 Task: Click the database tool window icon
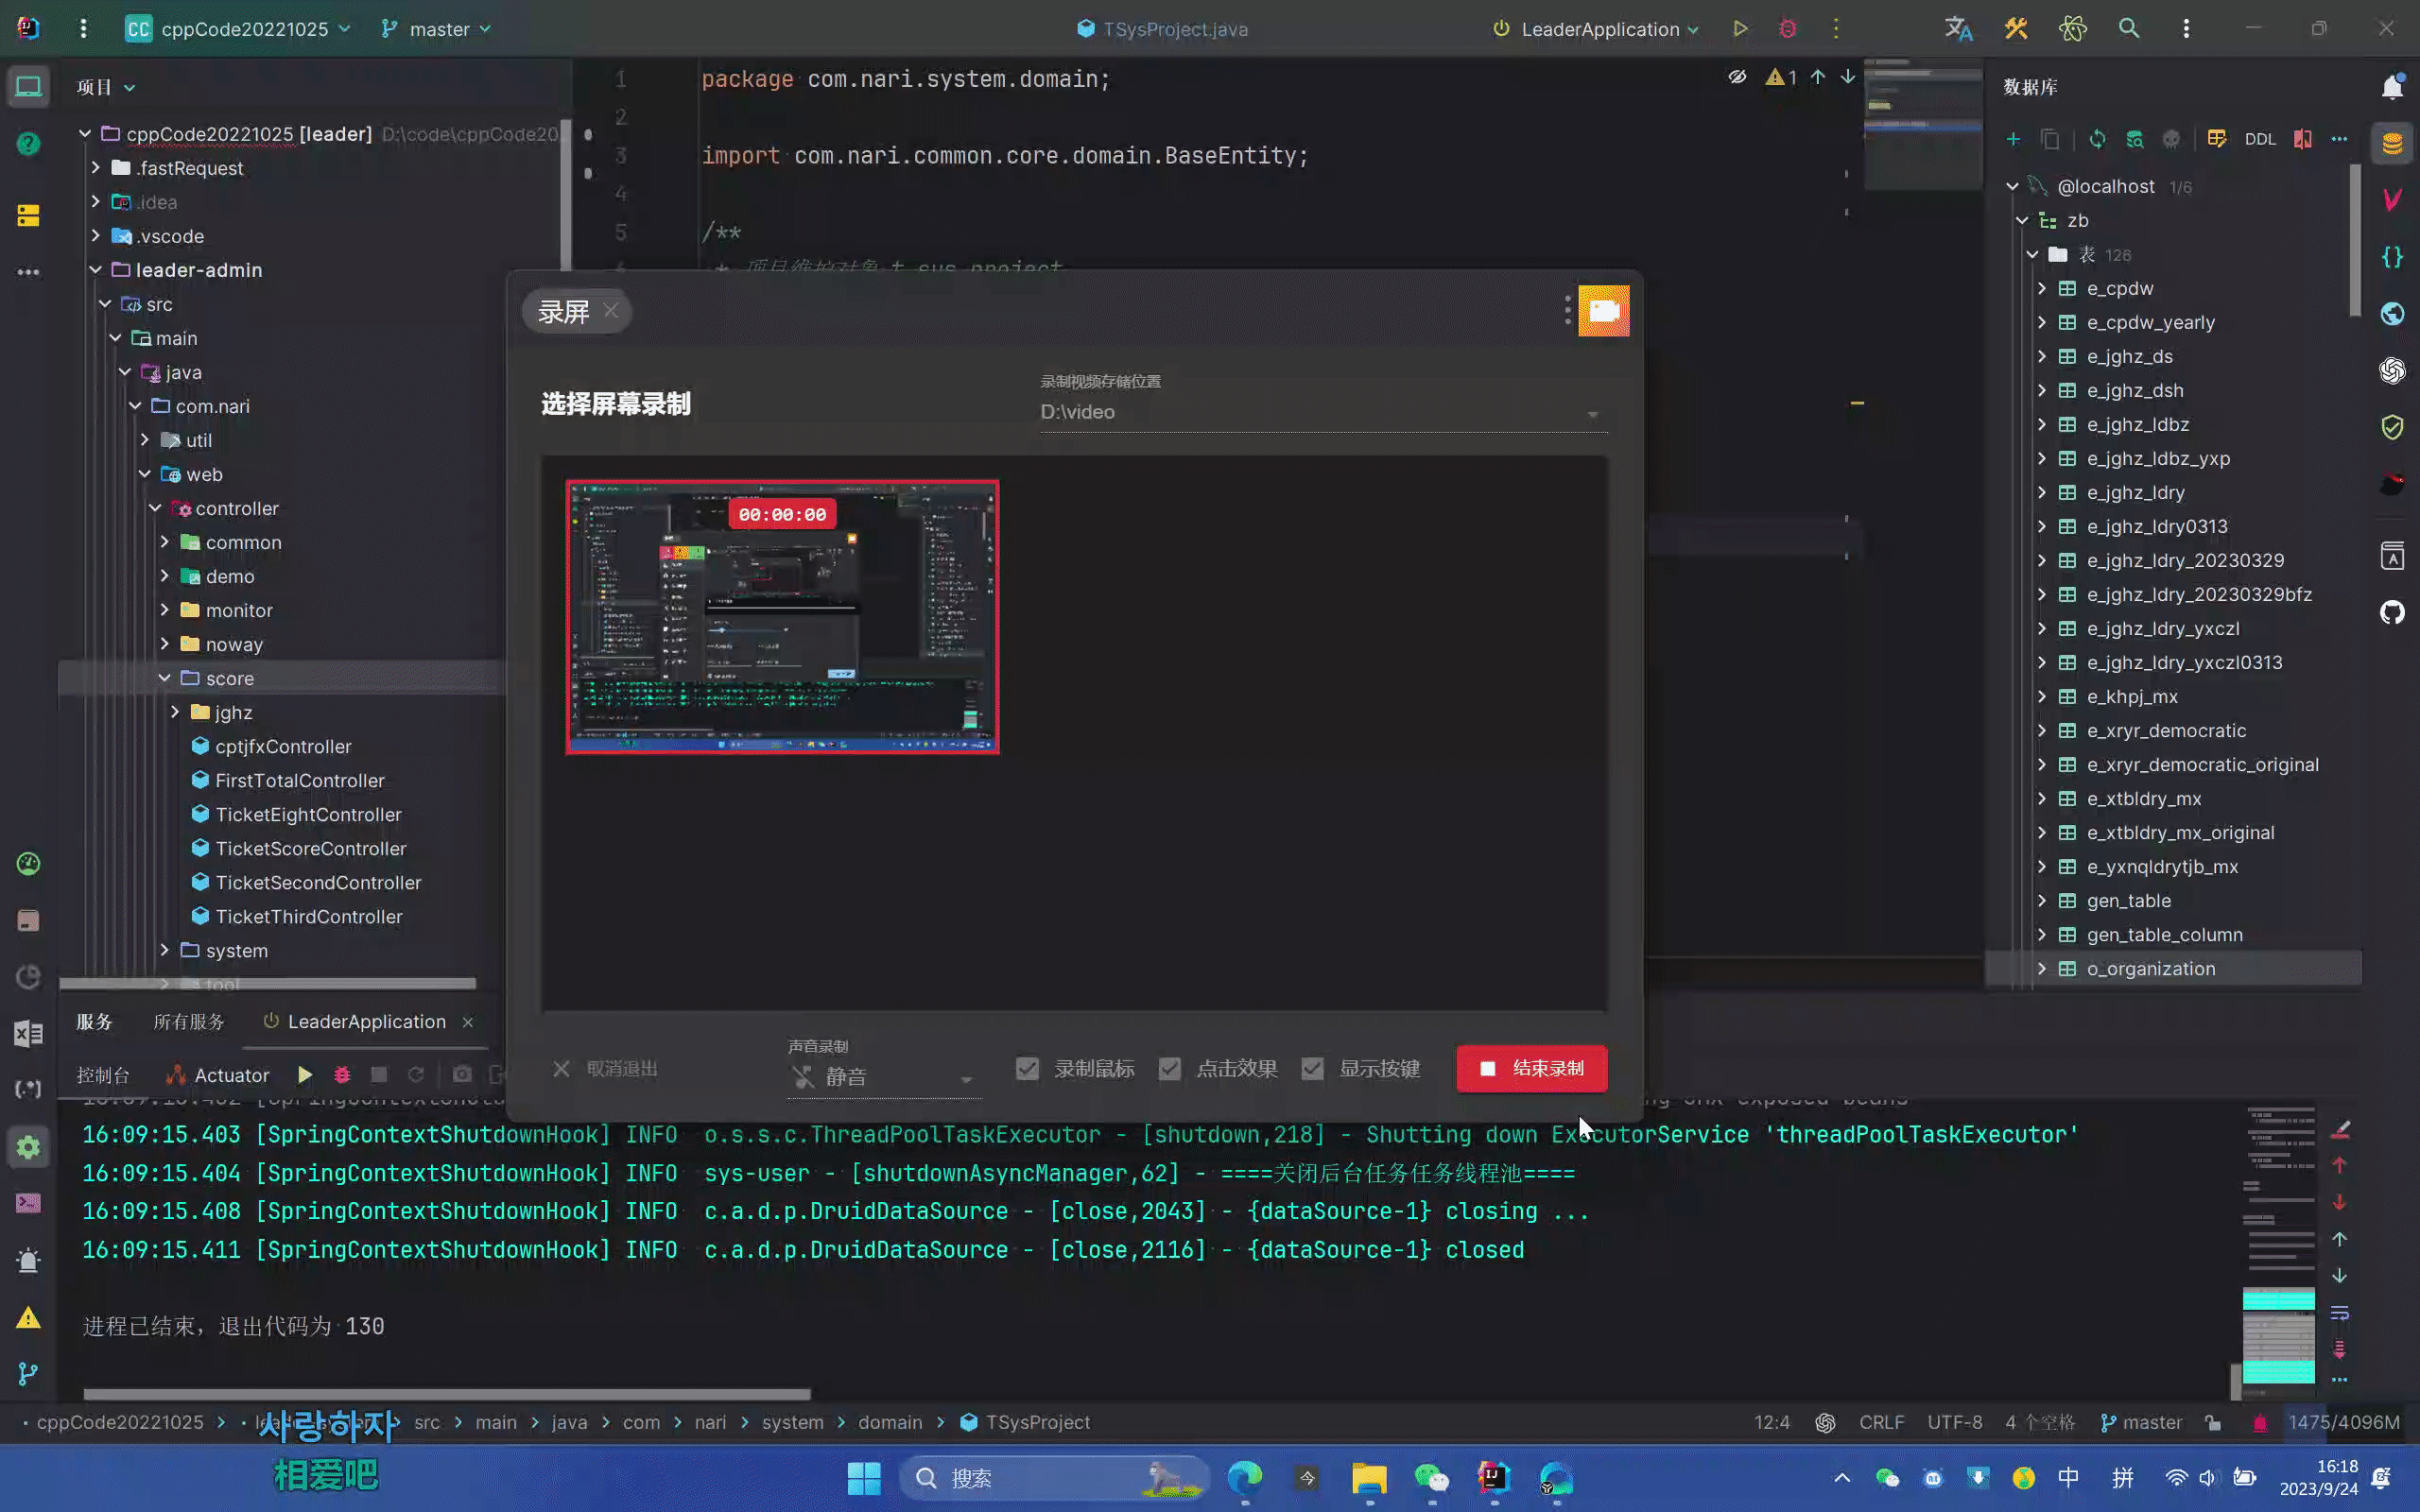point(2392,143)
